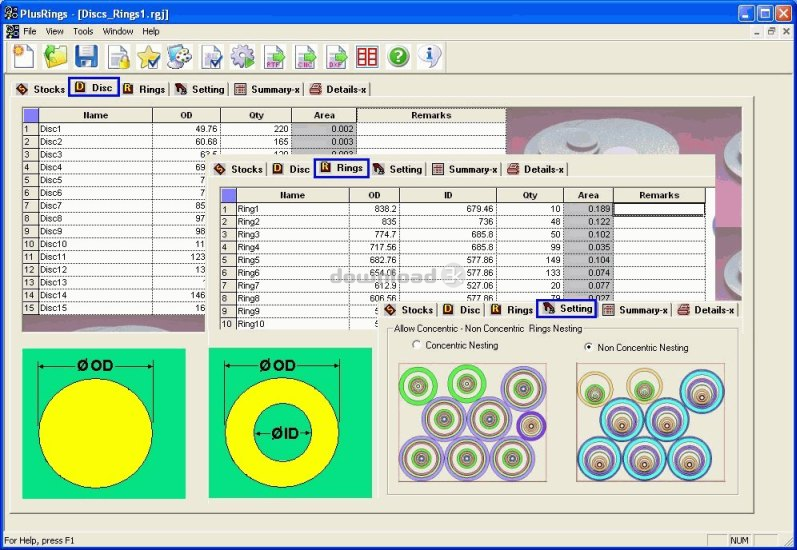This screenshot has height=550, width=797.
Task: Click the Area column header in Disc table
Action: pos(324,115)
